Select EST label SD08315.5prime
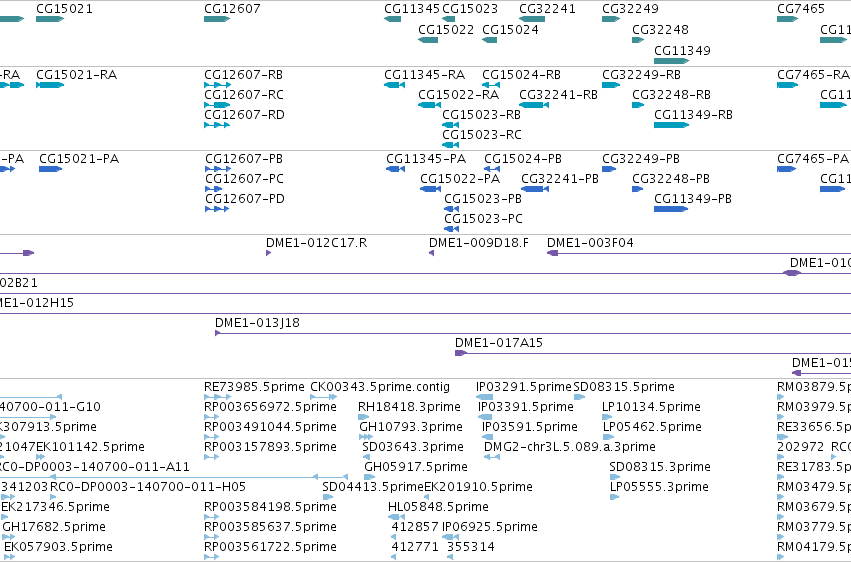Image resolution: width=851 pixels, height=562 pixels. click(624, 387)
